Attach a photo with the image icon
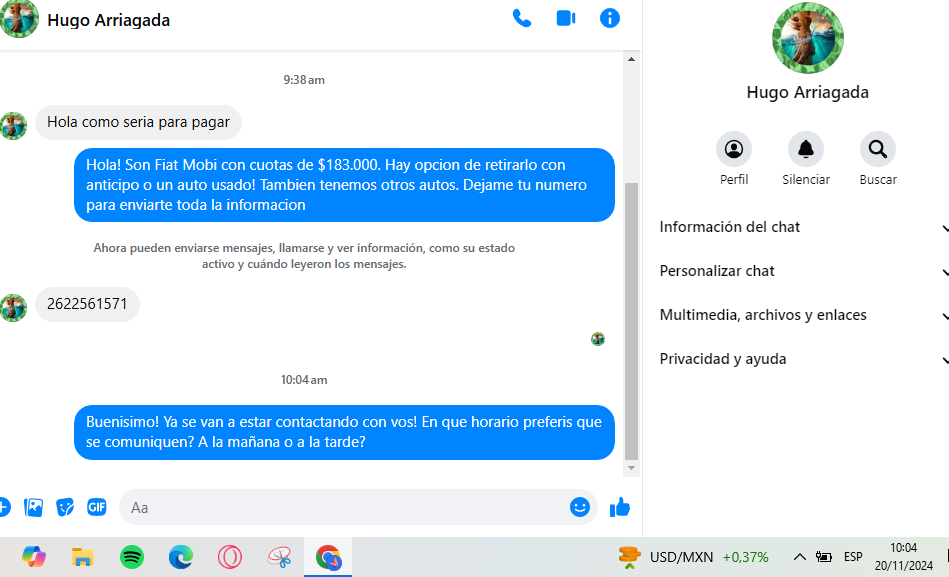Viewport: 949px width, 577px height. 34,507
